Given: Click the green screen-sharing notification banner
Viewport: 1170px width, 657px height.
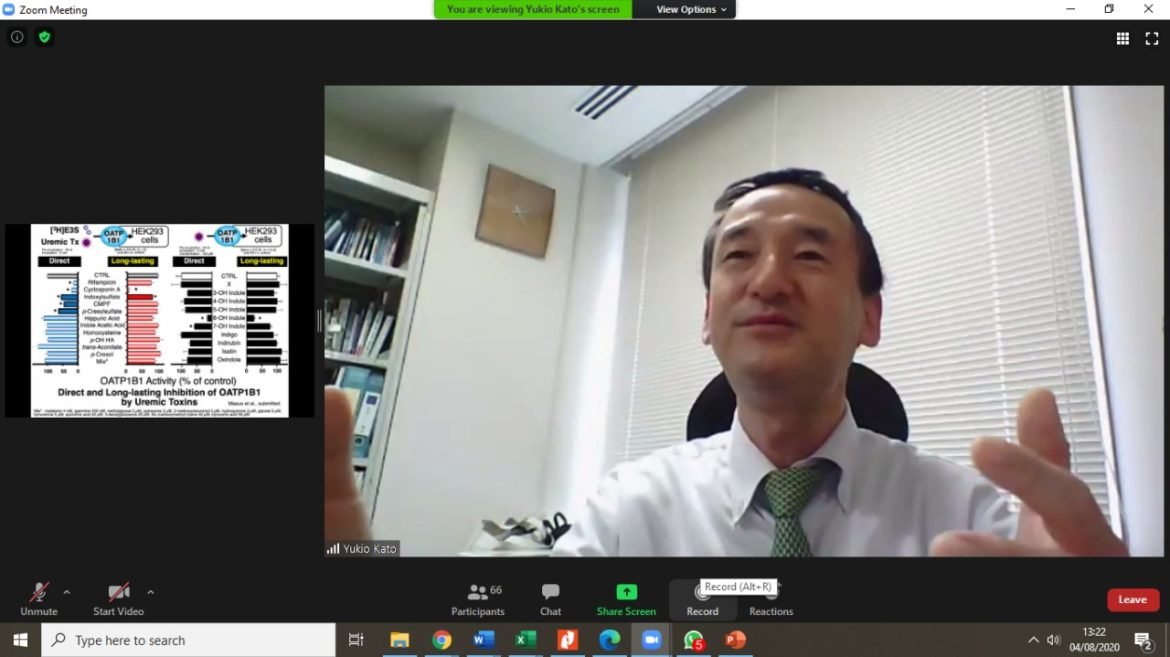Looking at the screenshot, I should (x=533, y=10).
